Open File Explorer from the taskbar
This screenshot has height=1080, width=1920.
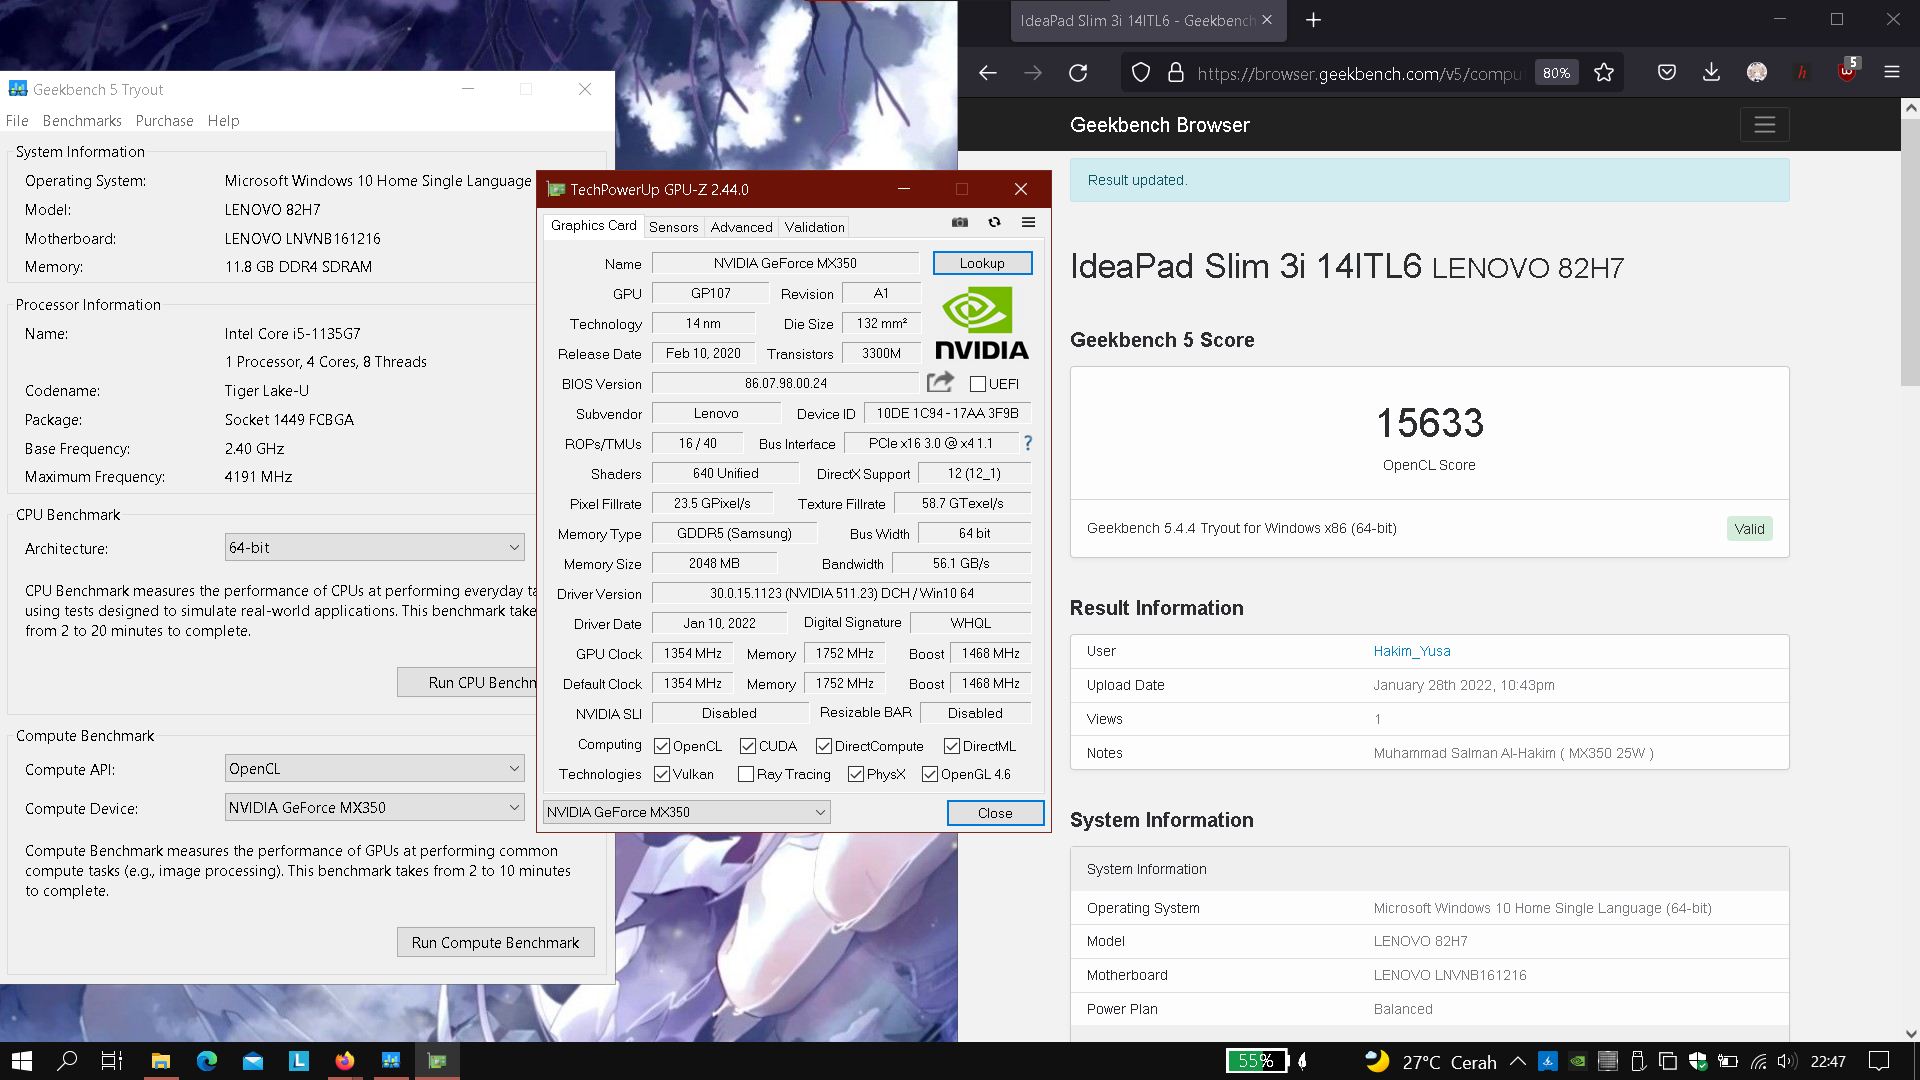pyautogui.click(x=160, y=1061)
